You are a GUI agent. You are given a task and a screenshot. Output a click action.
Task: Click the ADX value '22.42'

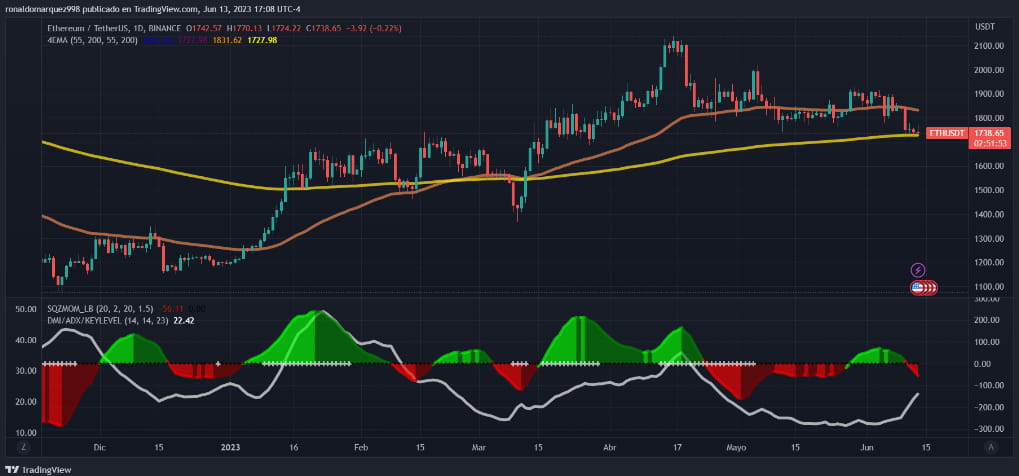tap(185, 321)
